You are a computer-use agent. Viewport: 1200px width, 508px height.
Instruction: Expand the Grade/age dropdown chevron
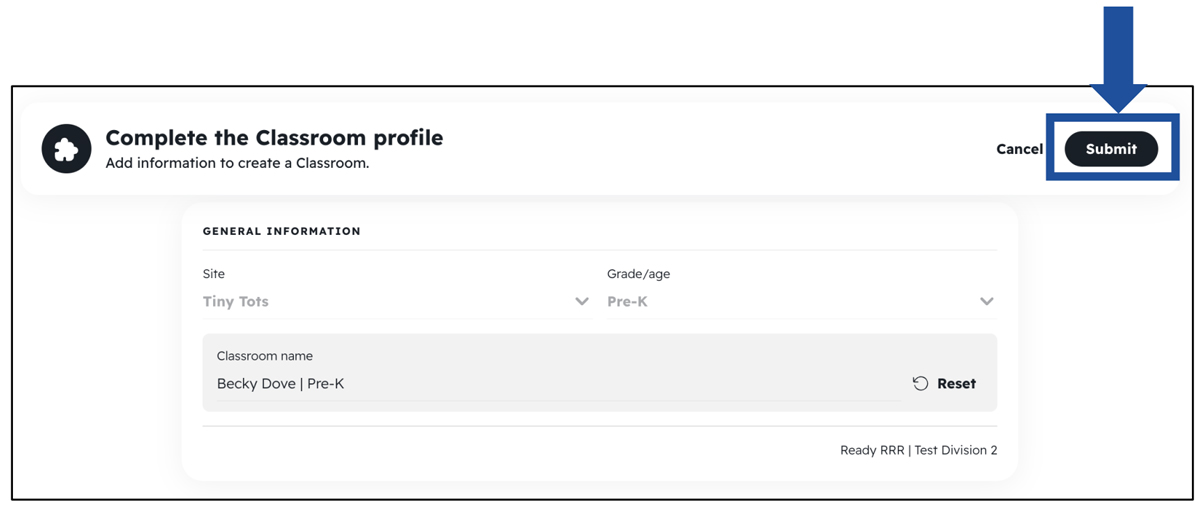(x=987, y=301)
